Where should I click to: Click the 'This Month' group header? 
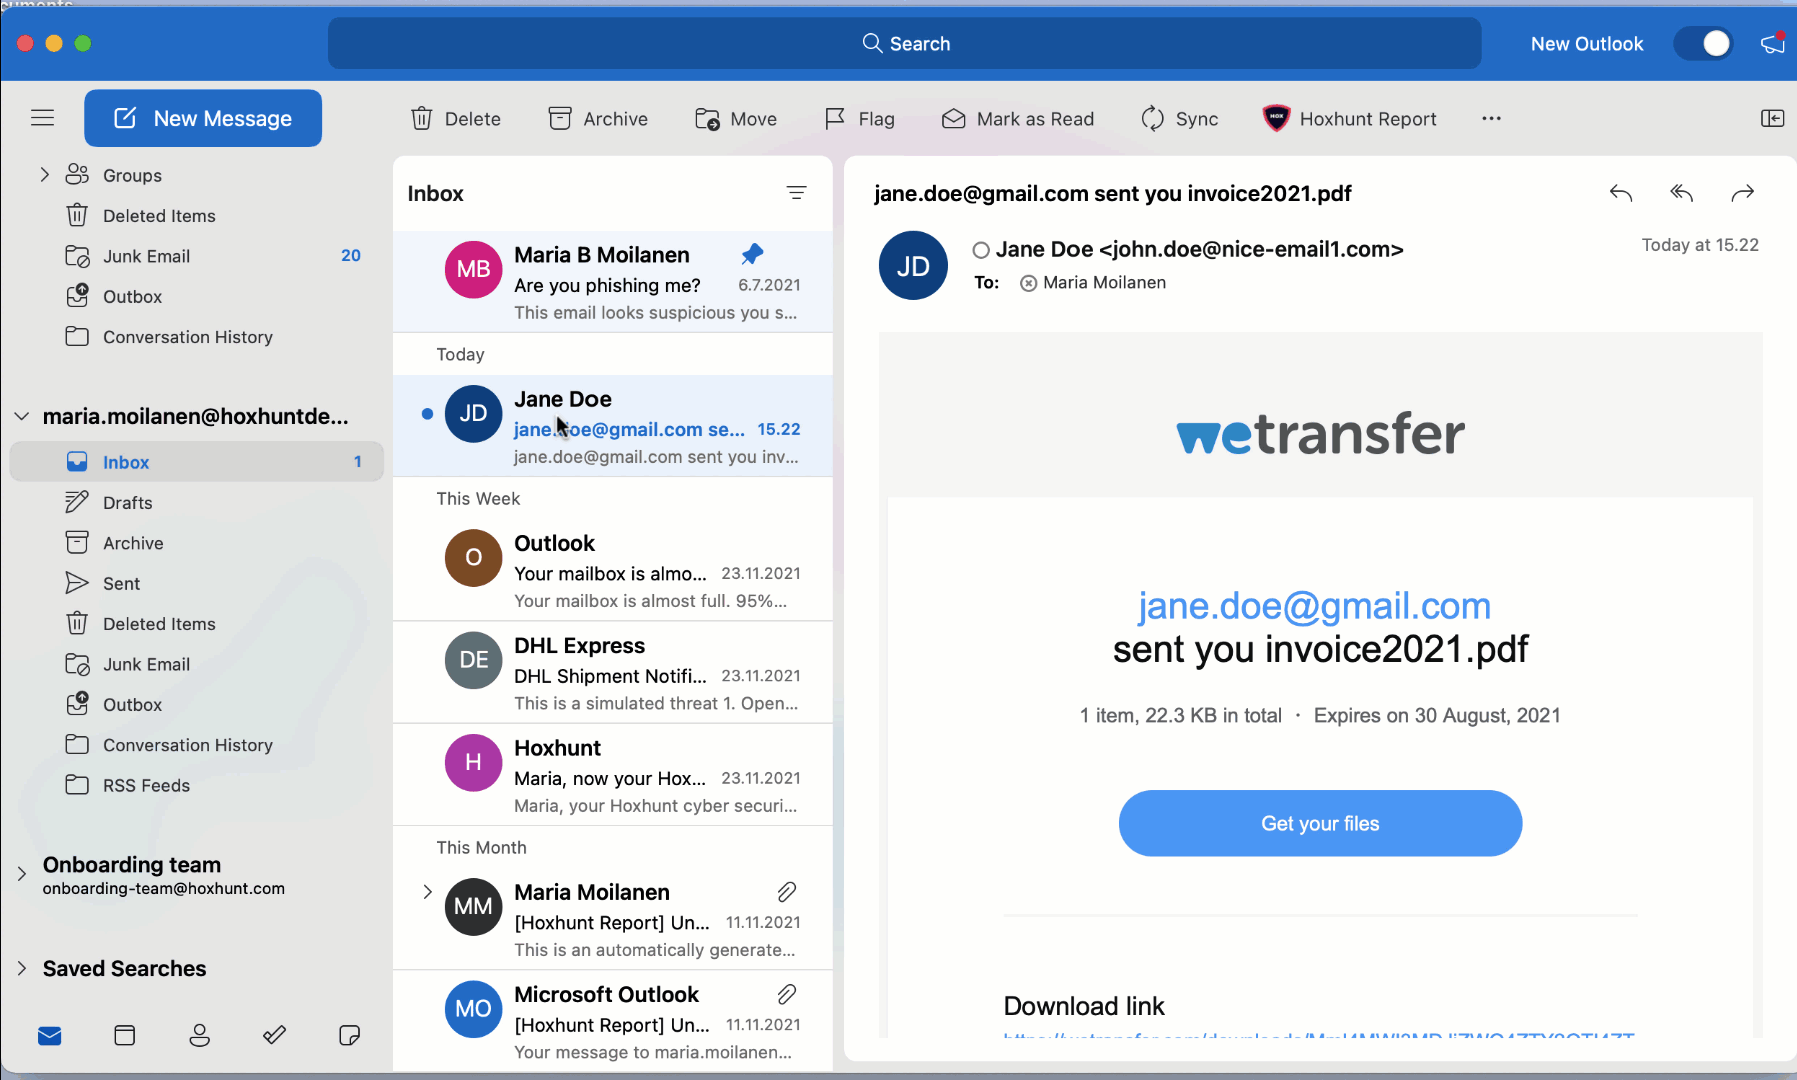481,847
